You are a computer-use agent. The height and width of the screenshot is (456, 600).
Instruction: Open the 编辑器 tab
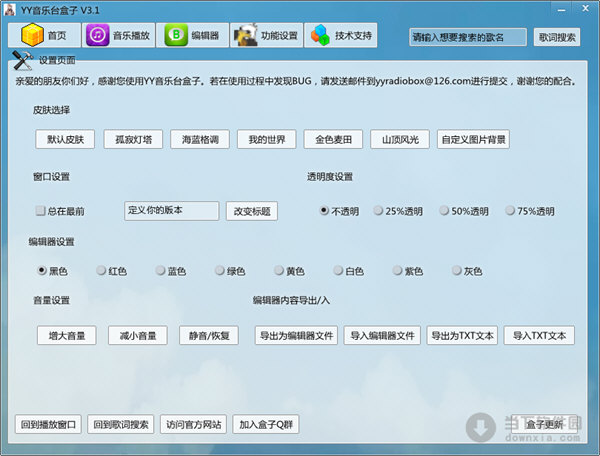(192, 35)
